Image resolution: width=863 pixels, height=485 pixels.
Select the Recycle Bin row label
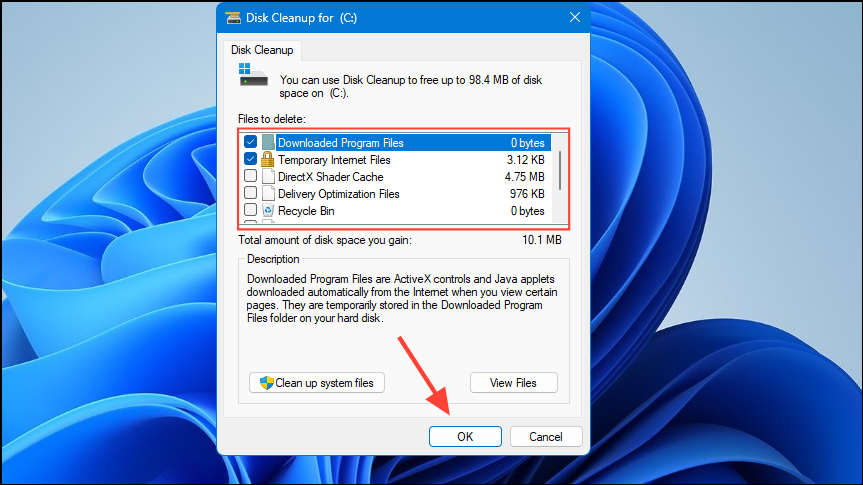[x=306, y=211]
